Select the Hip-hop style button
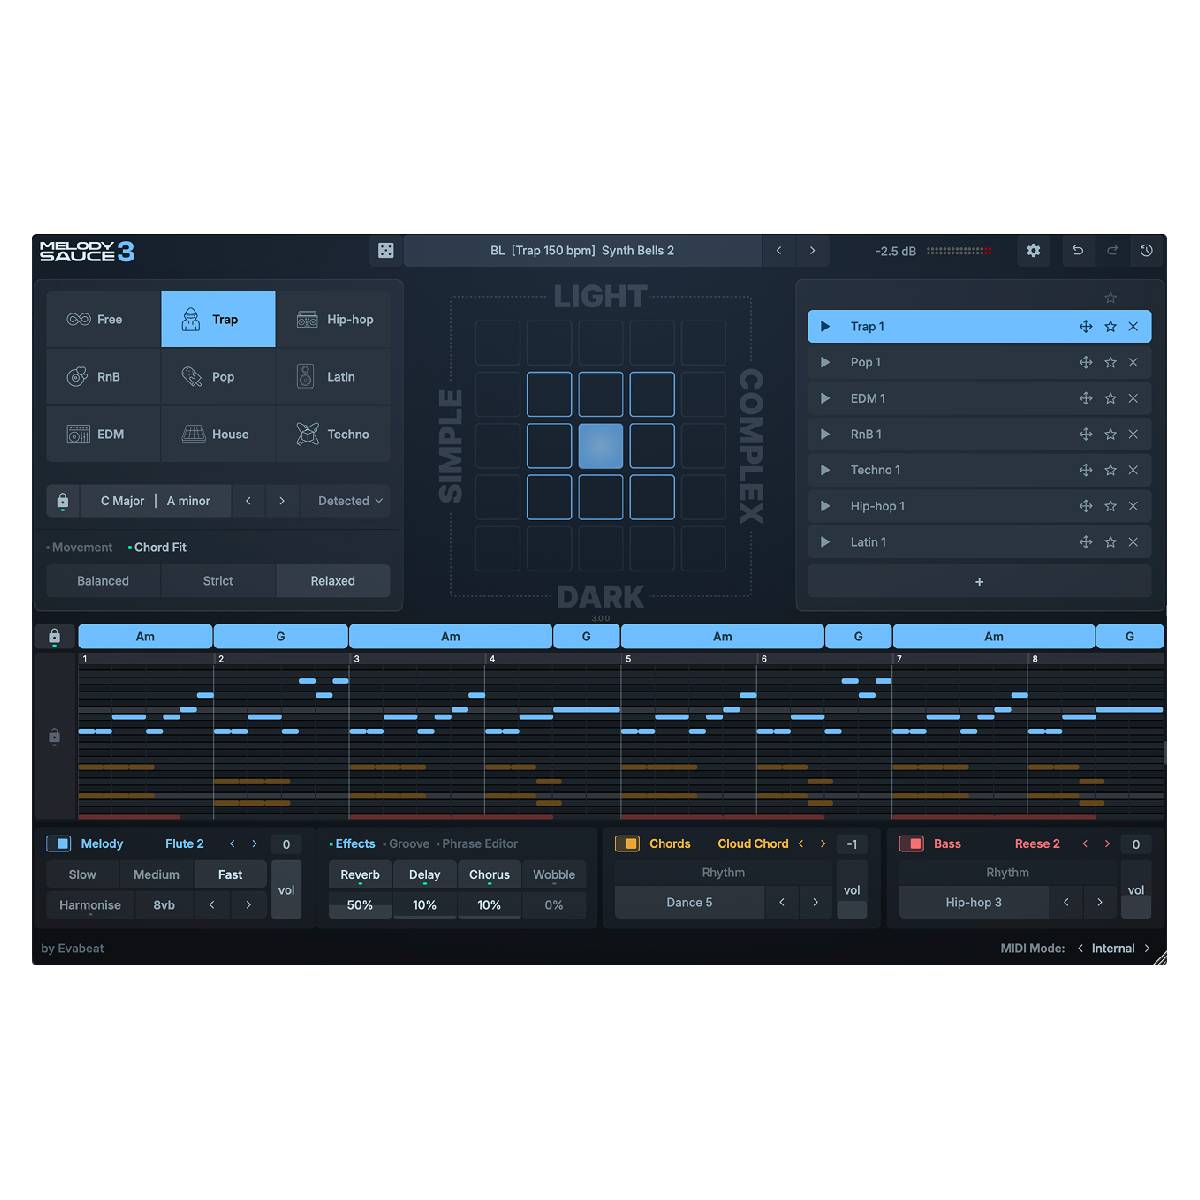1200x1200 pixels. coord(334,320)
